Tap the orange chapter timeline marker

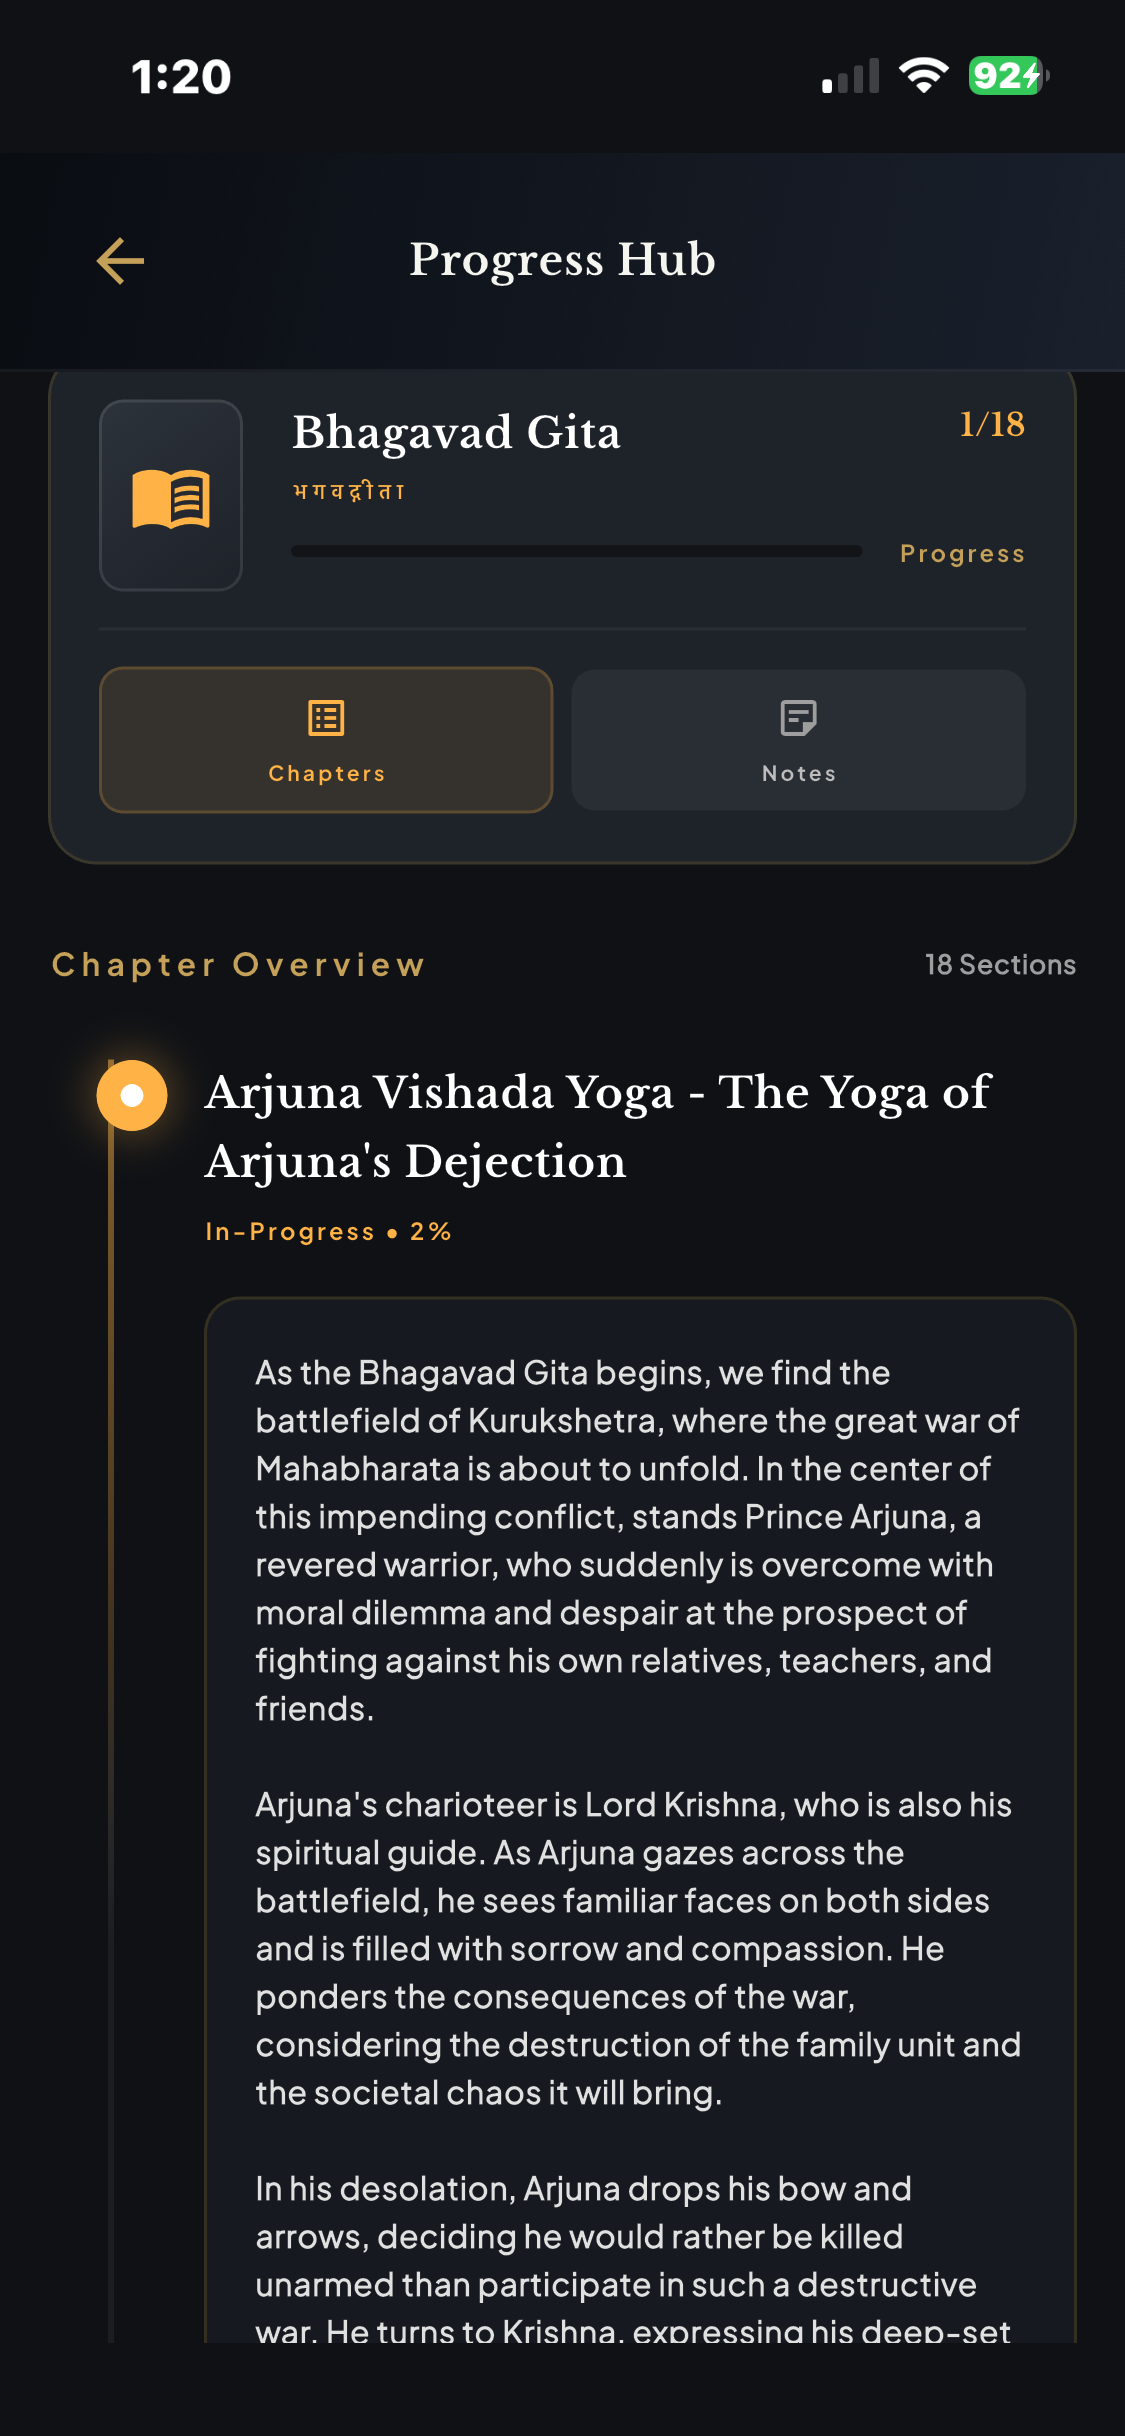(132, 1096)
